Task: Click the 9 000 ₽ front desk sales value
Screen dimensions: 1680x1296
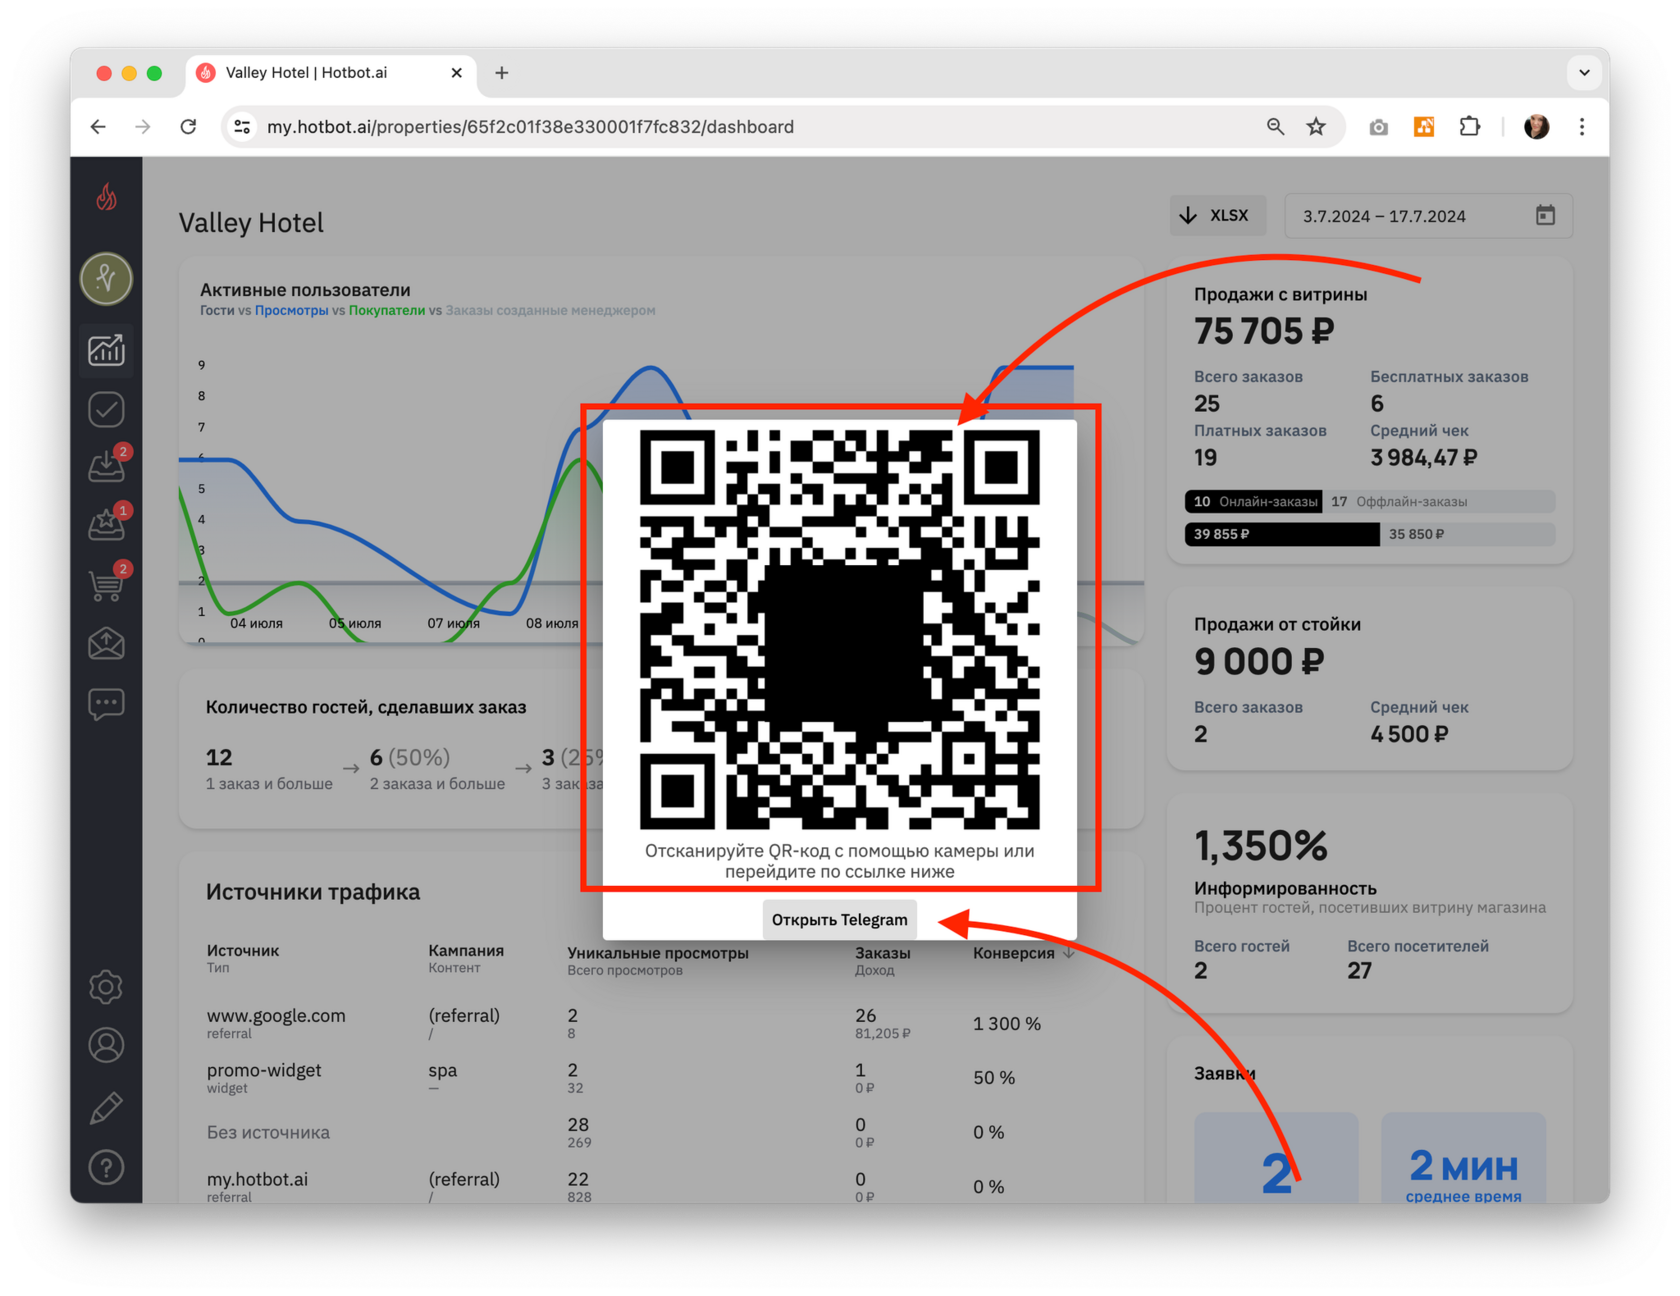Action: (x=1259, y=661)
